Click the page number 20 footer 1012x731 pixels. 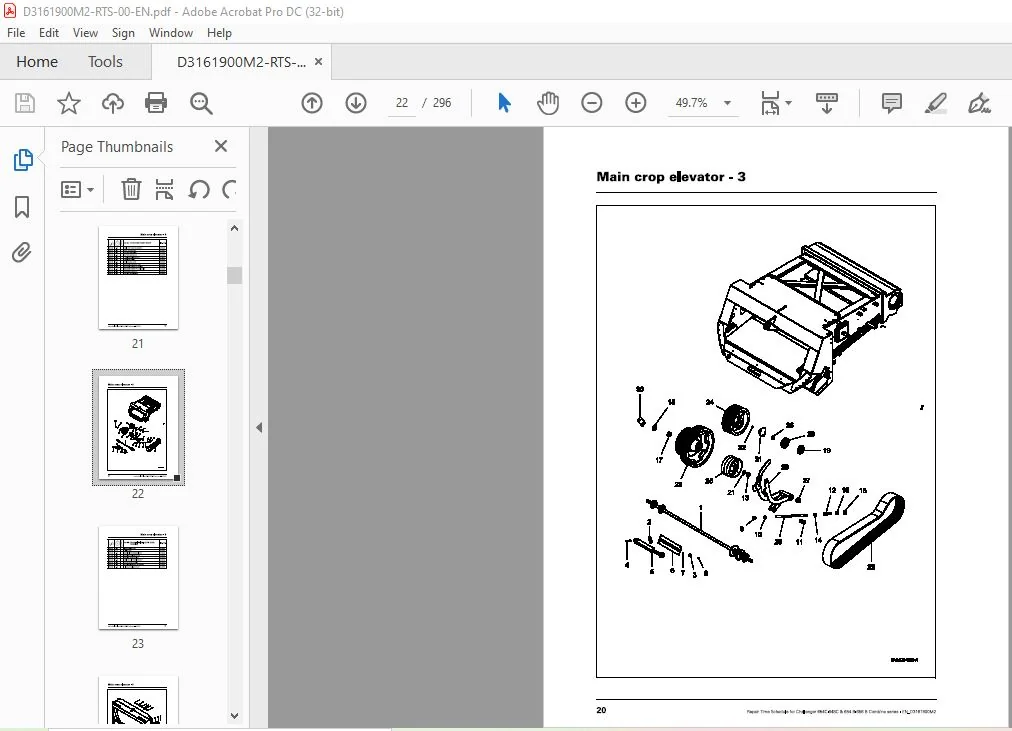(x=601, y=710)
